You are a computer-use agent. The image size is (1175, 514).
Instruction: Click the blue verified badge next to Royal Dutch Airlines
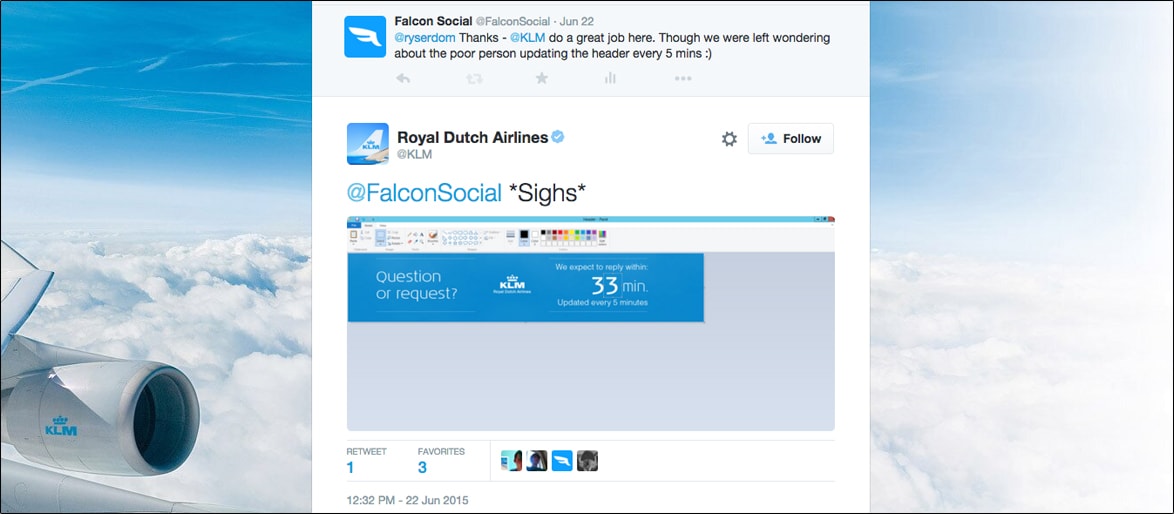tap(558, 137)
